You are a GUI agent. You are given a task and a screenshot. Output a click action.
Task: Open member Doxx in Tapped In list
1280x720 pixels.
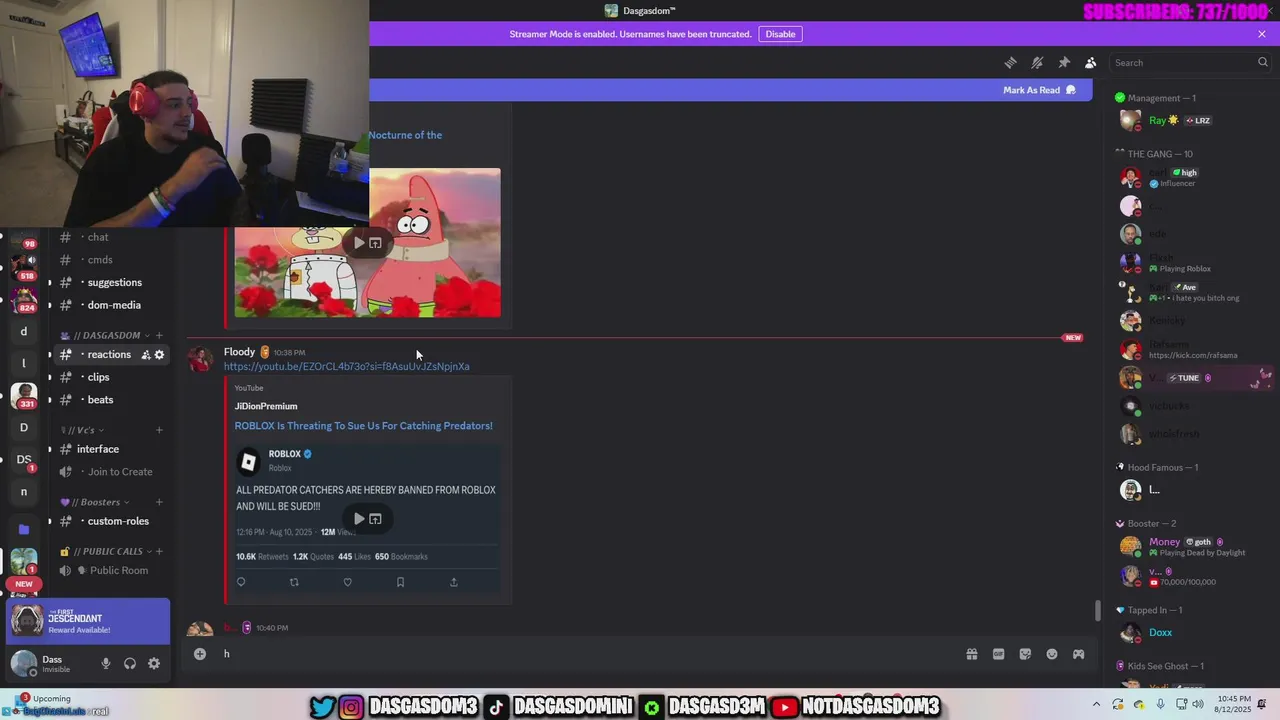[x=1190, y=633]
